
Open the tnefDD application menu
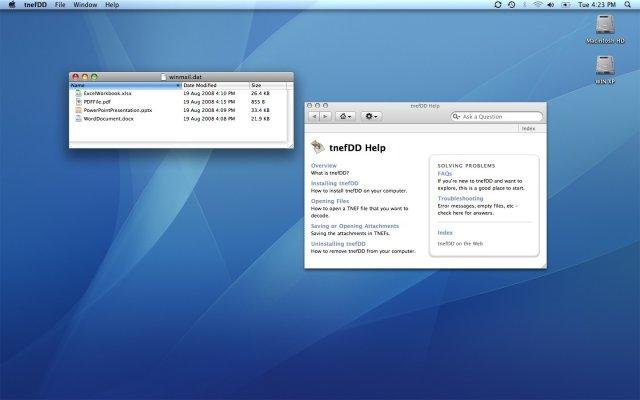[x=35, y=5]
